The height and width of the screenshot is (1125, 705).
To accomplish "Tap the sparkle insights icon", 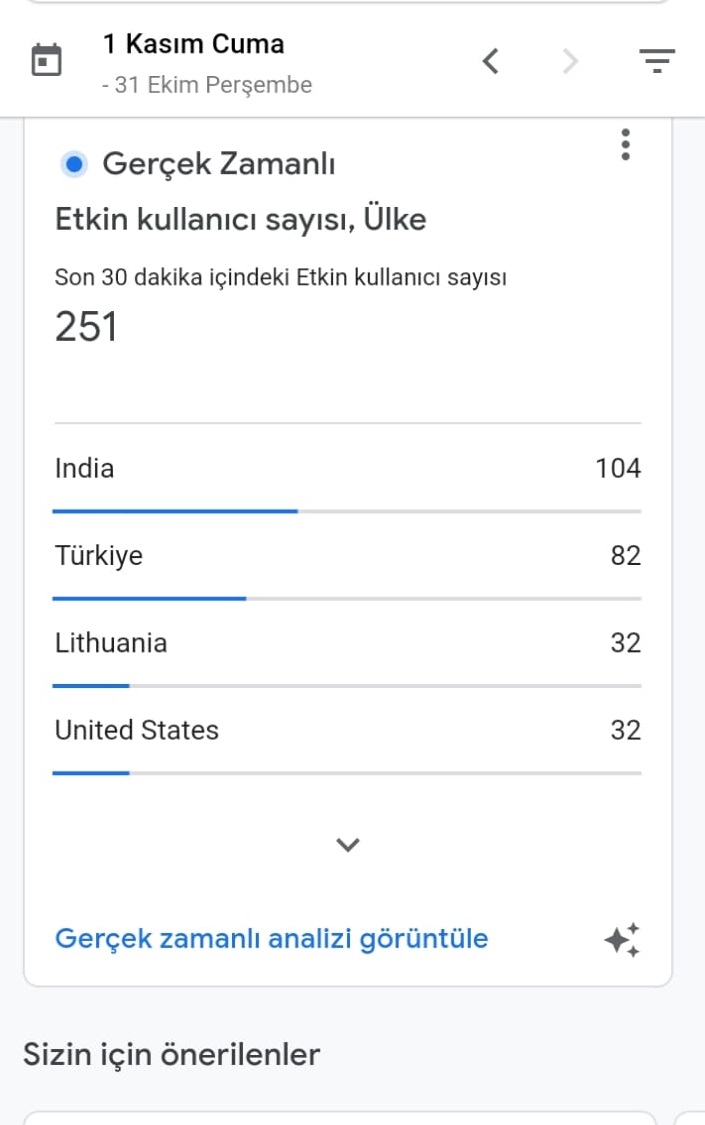I will (x=622, y=939).
